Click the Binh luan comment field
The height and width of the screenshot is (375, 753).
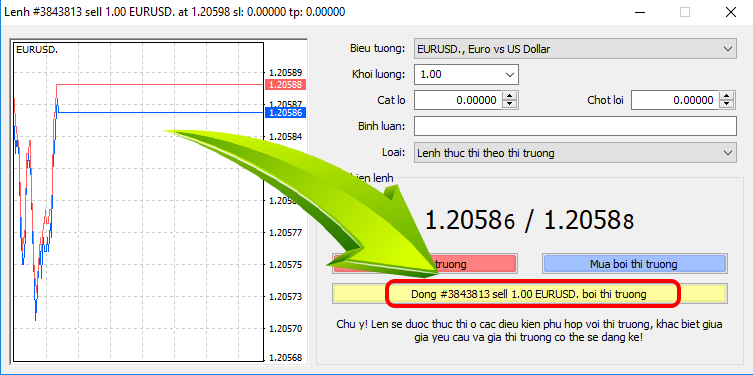coord(575,126)
